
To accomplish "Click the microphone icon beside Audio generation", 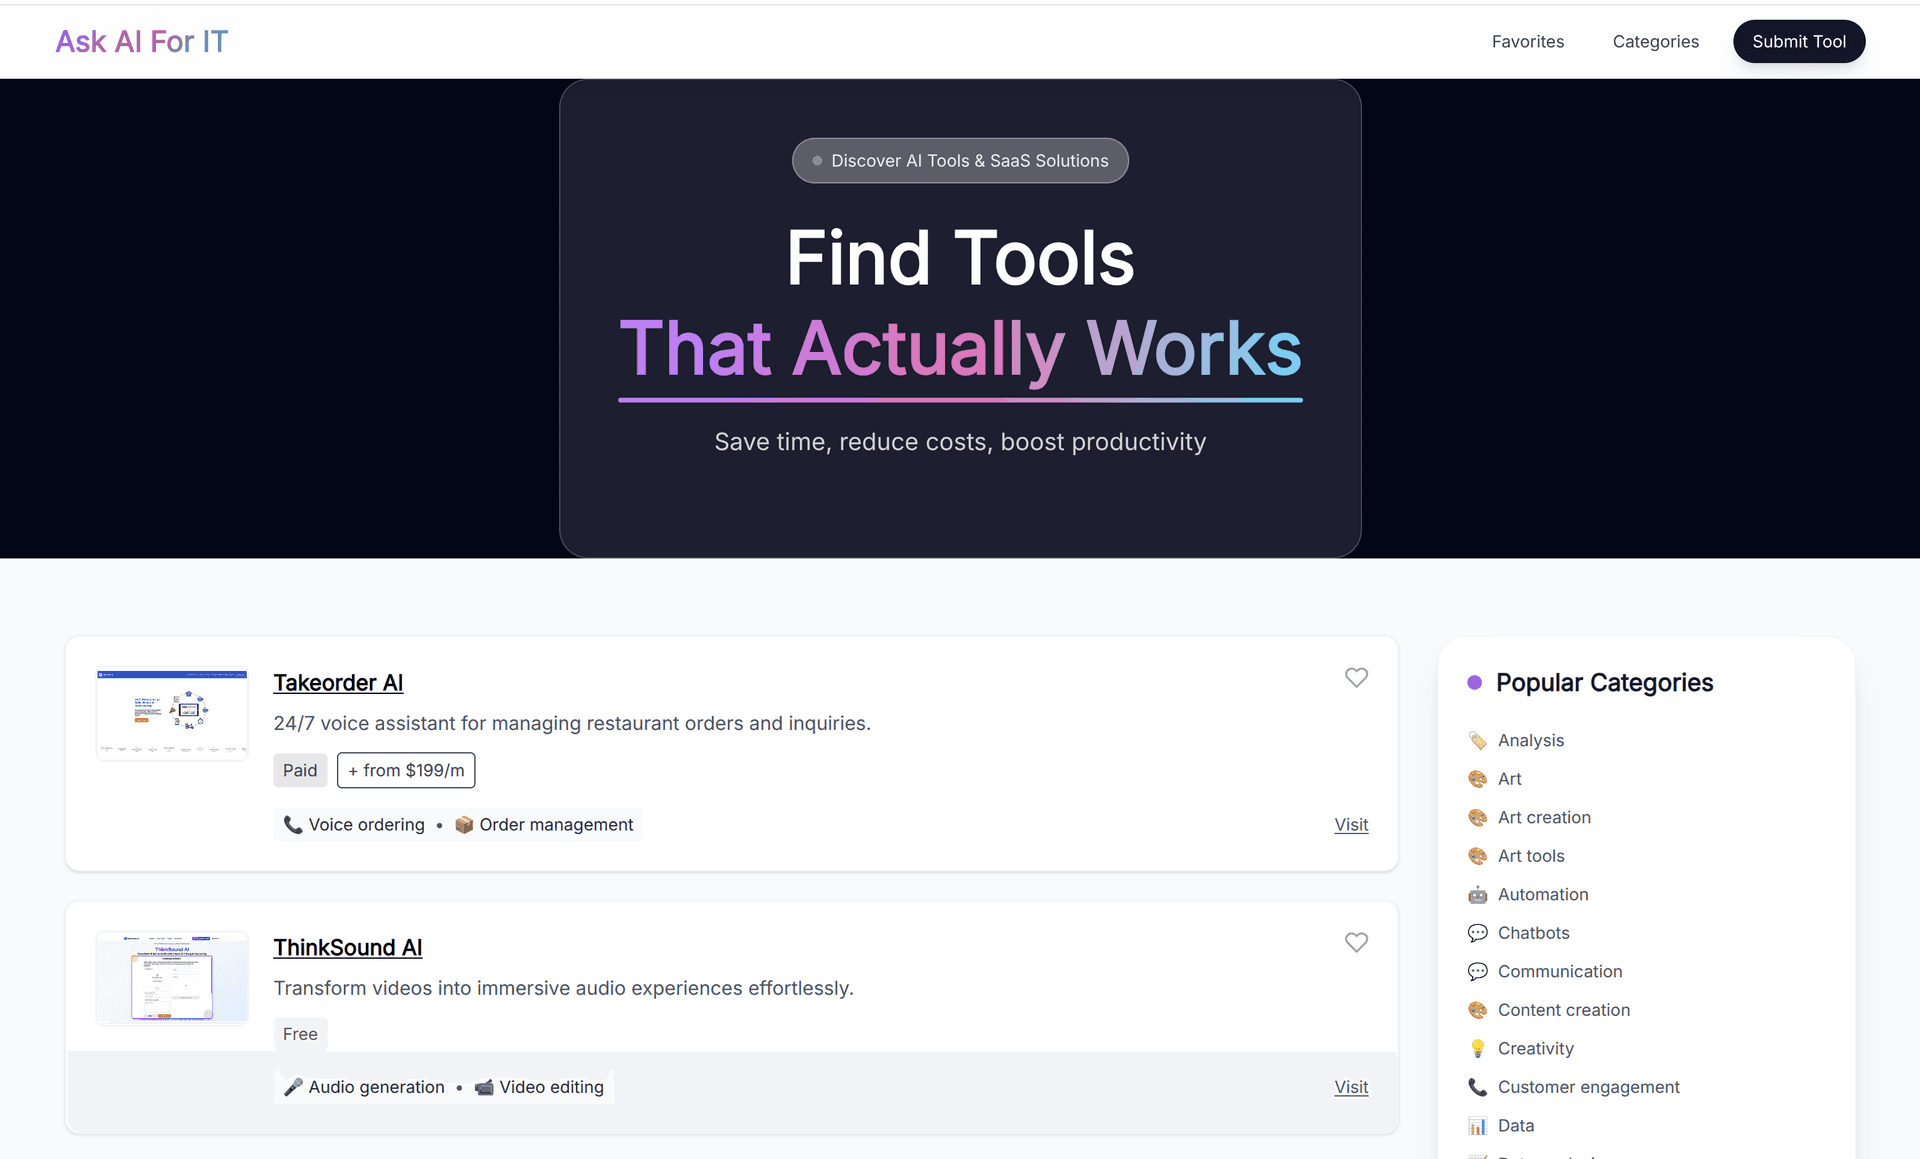I will tap(292, 1087).
